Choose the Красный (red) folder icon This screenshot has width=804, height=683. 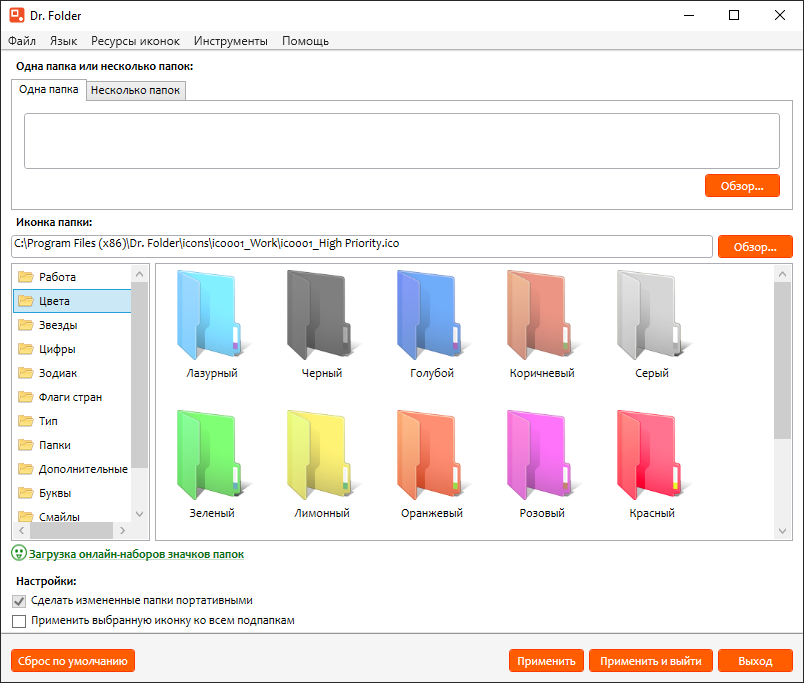click(x=651, y=456)
